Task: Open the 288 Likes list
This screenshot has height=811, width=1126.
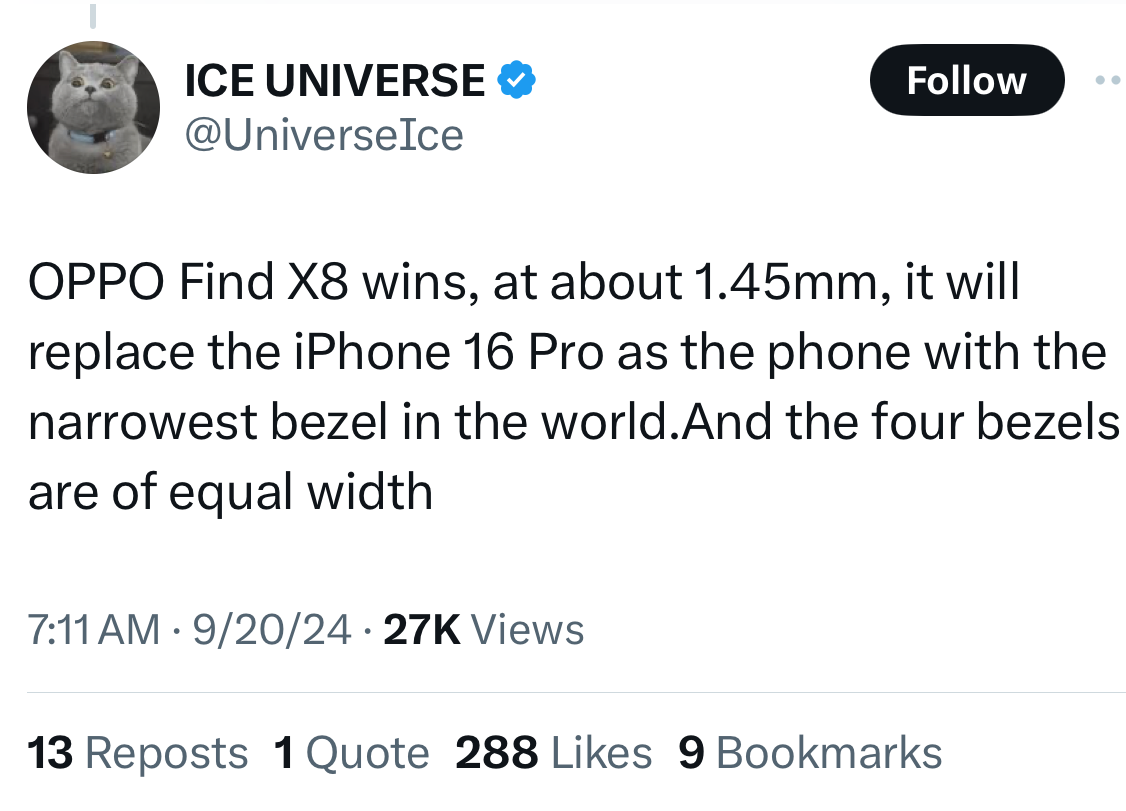Action: [553, 752]
